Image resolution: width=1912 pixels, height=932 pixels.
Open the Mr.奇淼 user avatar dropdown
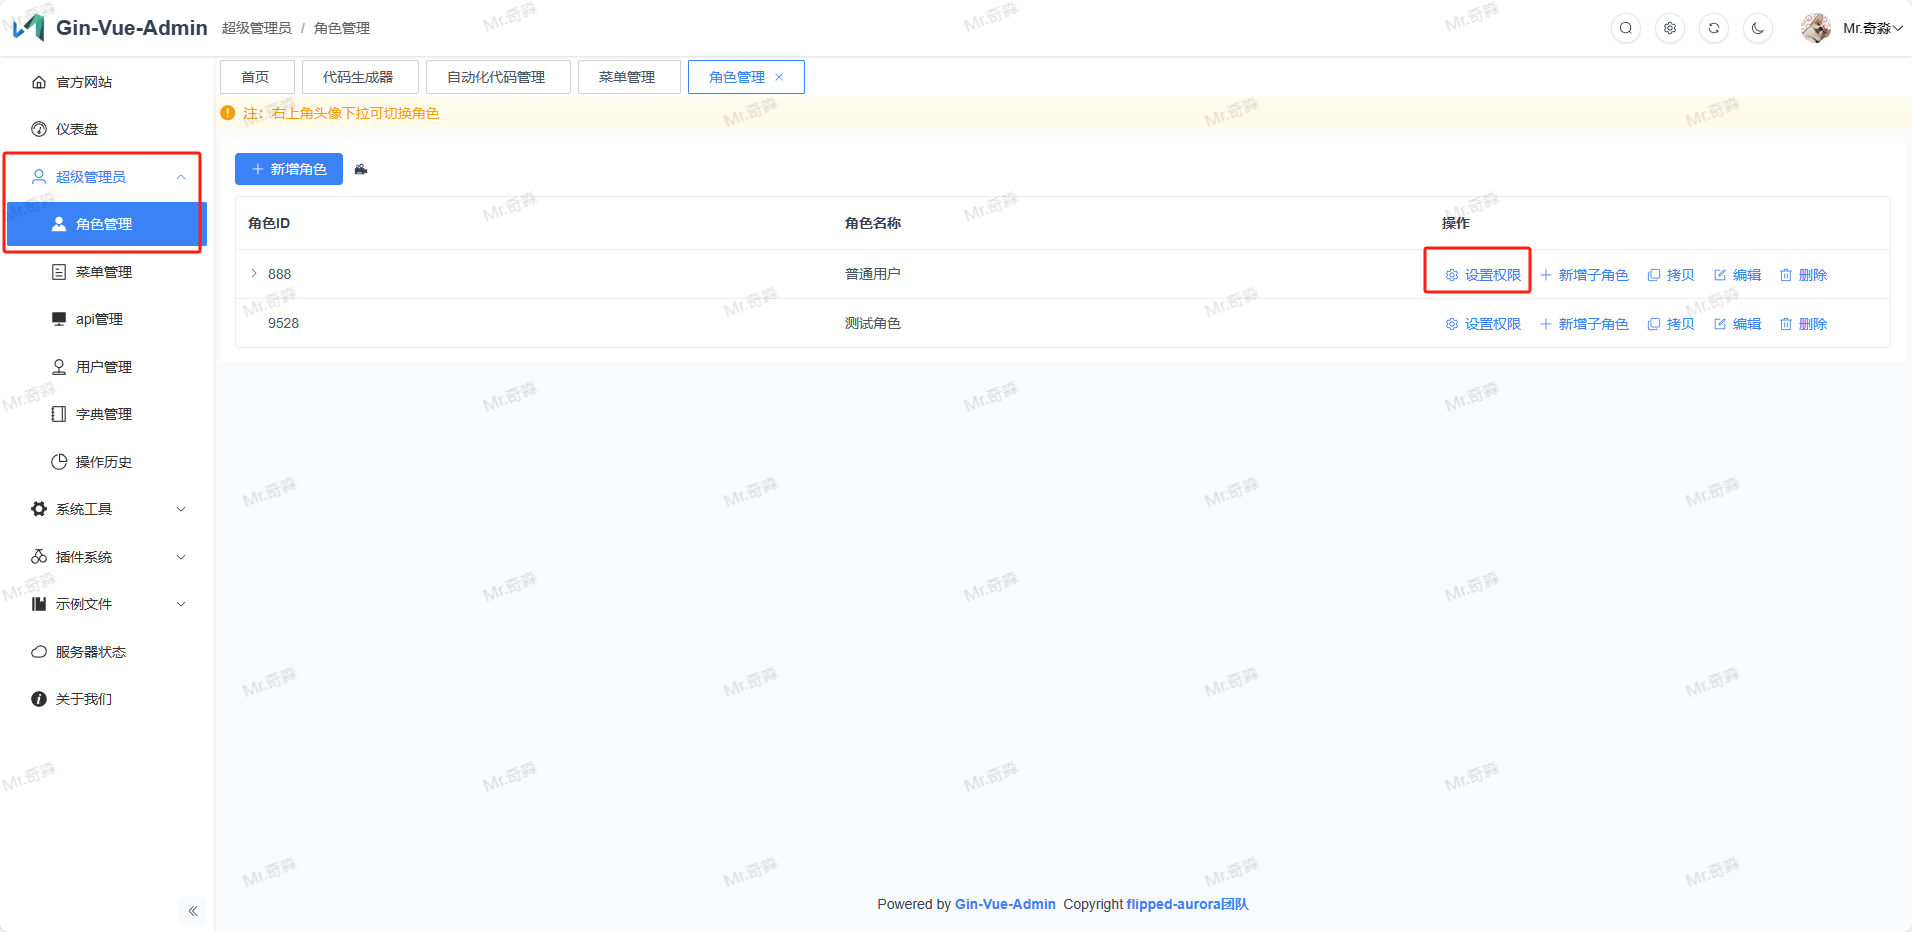(1851, 28)
